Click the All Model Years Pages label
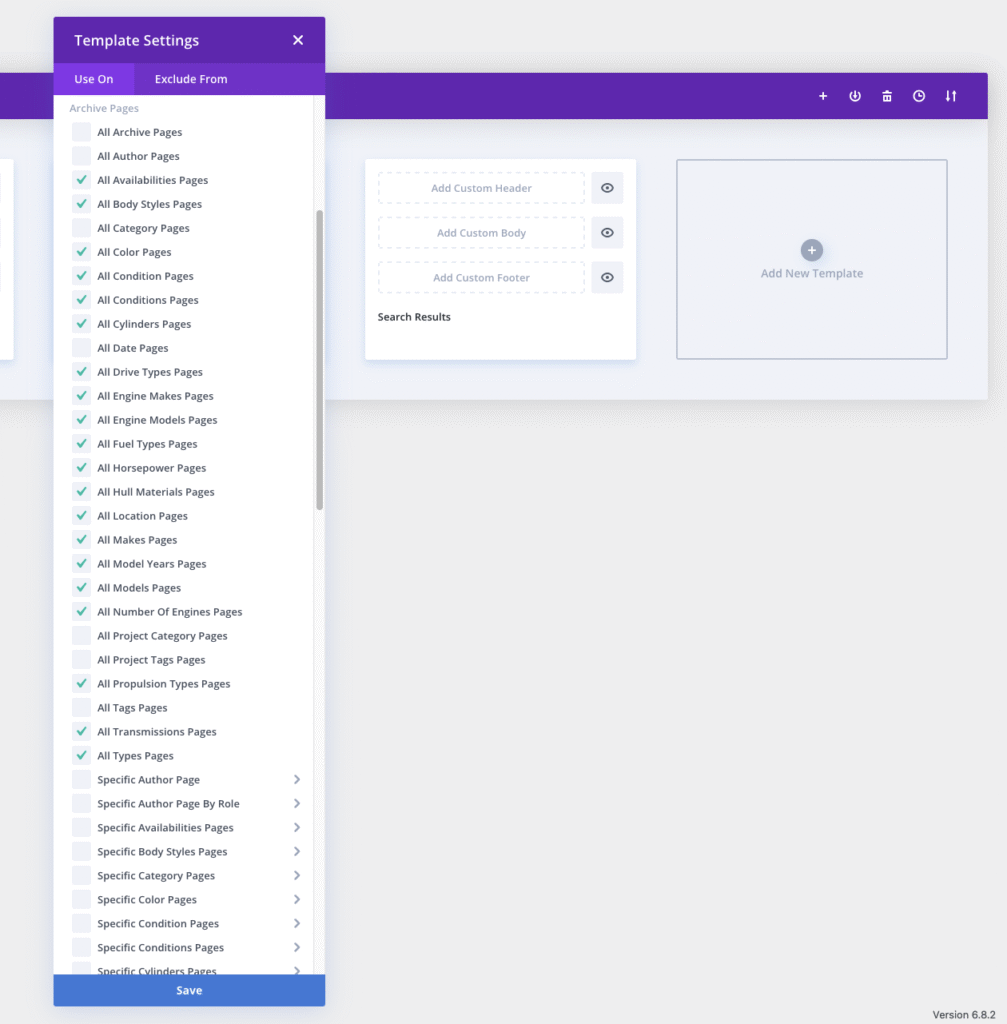The image size is (1007, 1024). (152, 564)
